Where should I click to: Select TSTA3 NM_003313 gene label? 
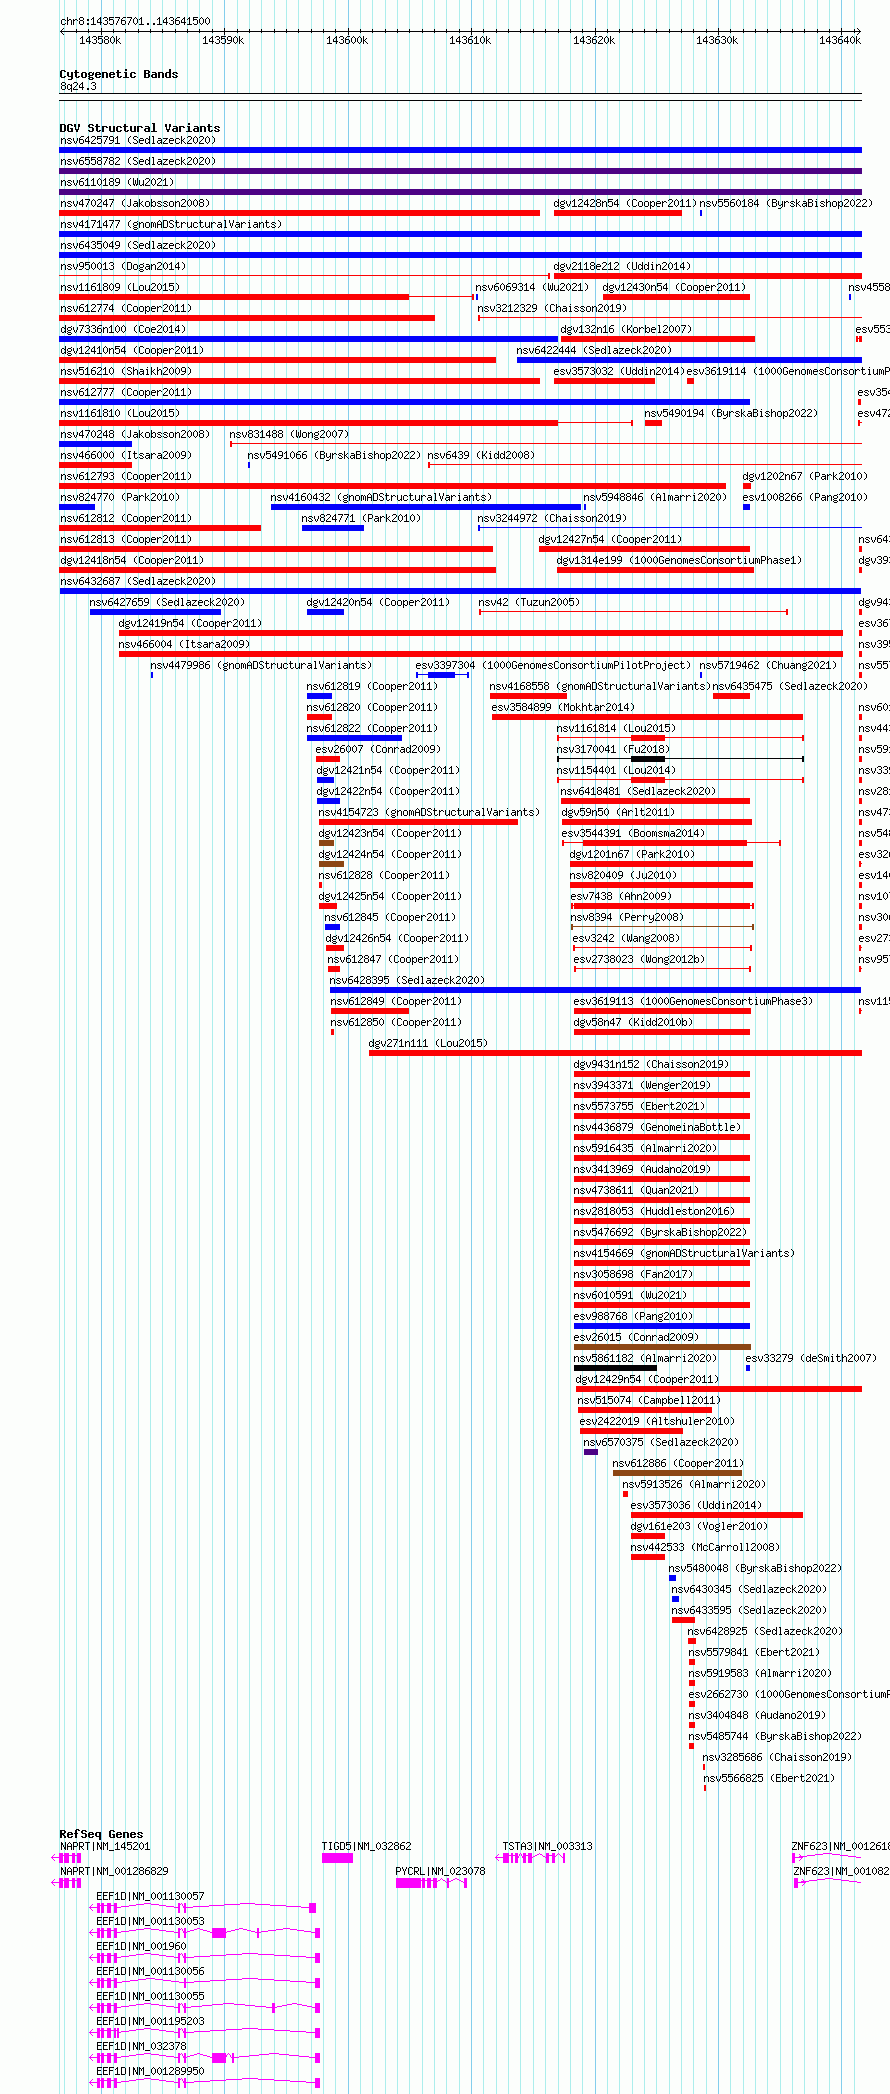click(547, 1846)
